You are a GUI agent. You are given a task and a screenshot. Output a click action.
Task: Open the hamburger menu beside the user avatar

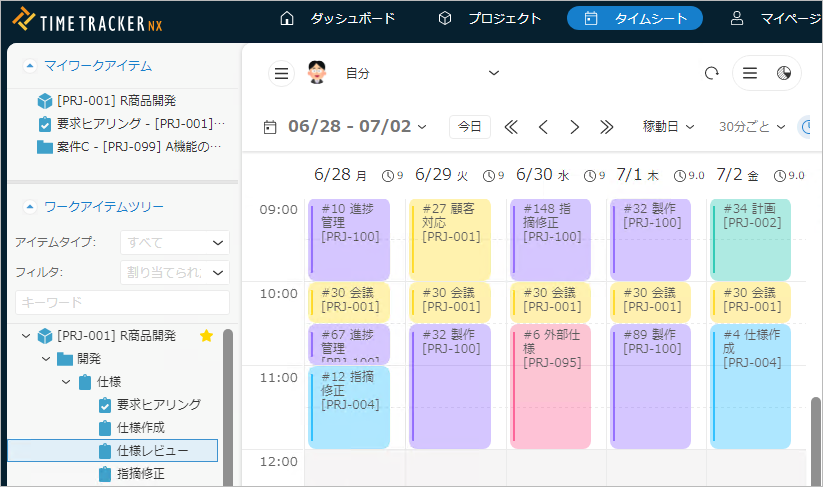point(282,73)
